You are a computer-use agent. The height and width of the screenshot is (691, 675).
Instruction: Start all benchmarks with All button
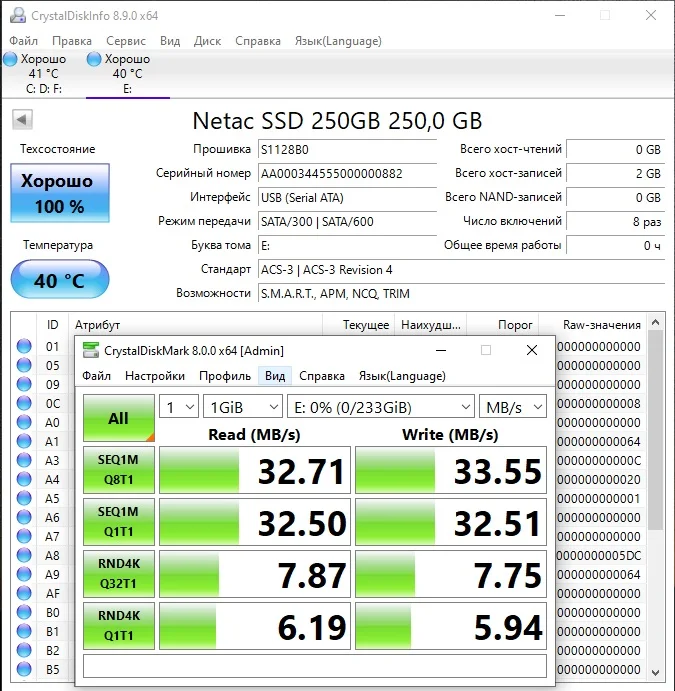point(119,418)
